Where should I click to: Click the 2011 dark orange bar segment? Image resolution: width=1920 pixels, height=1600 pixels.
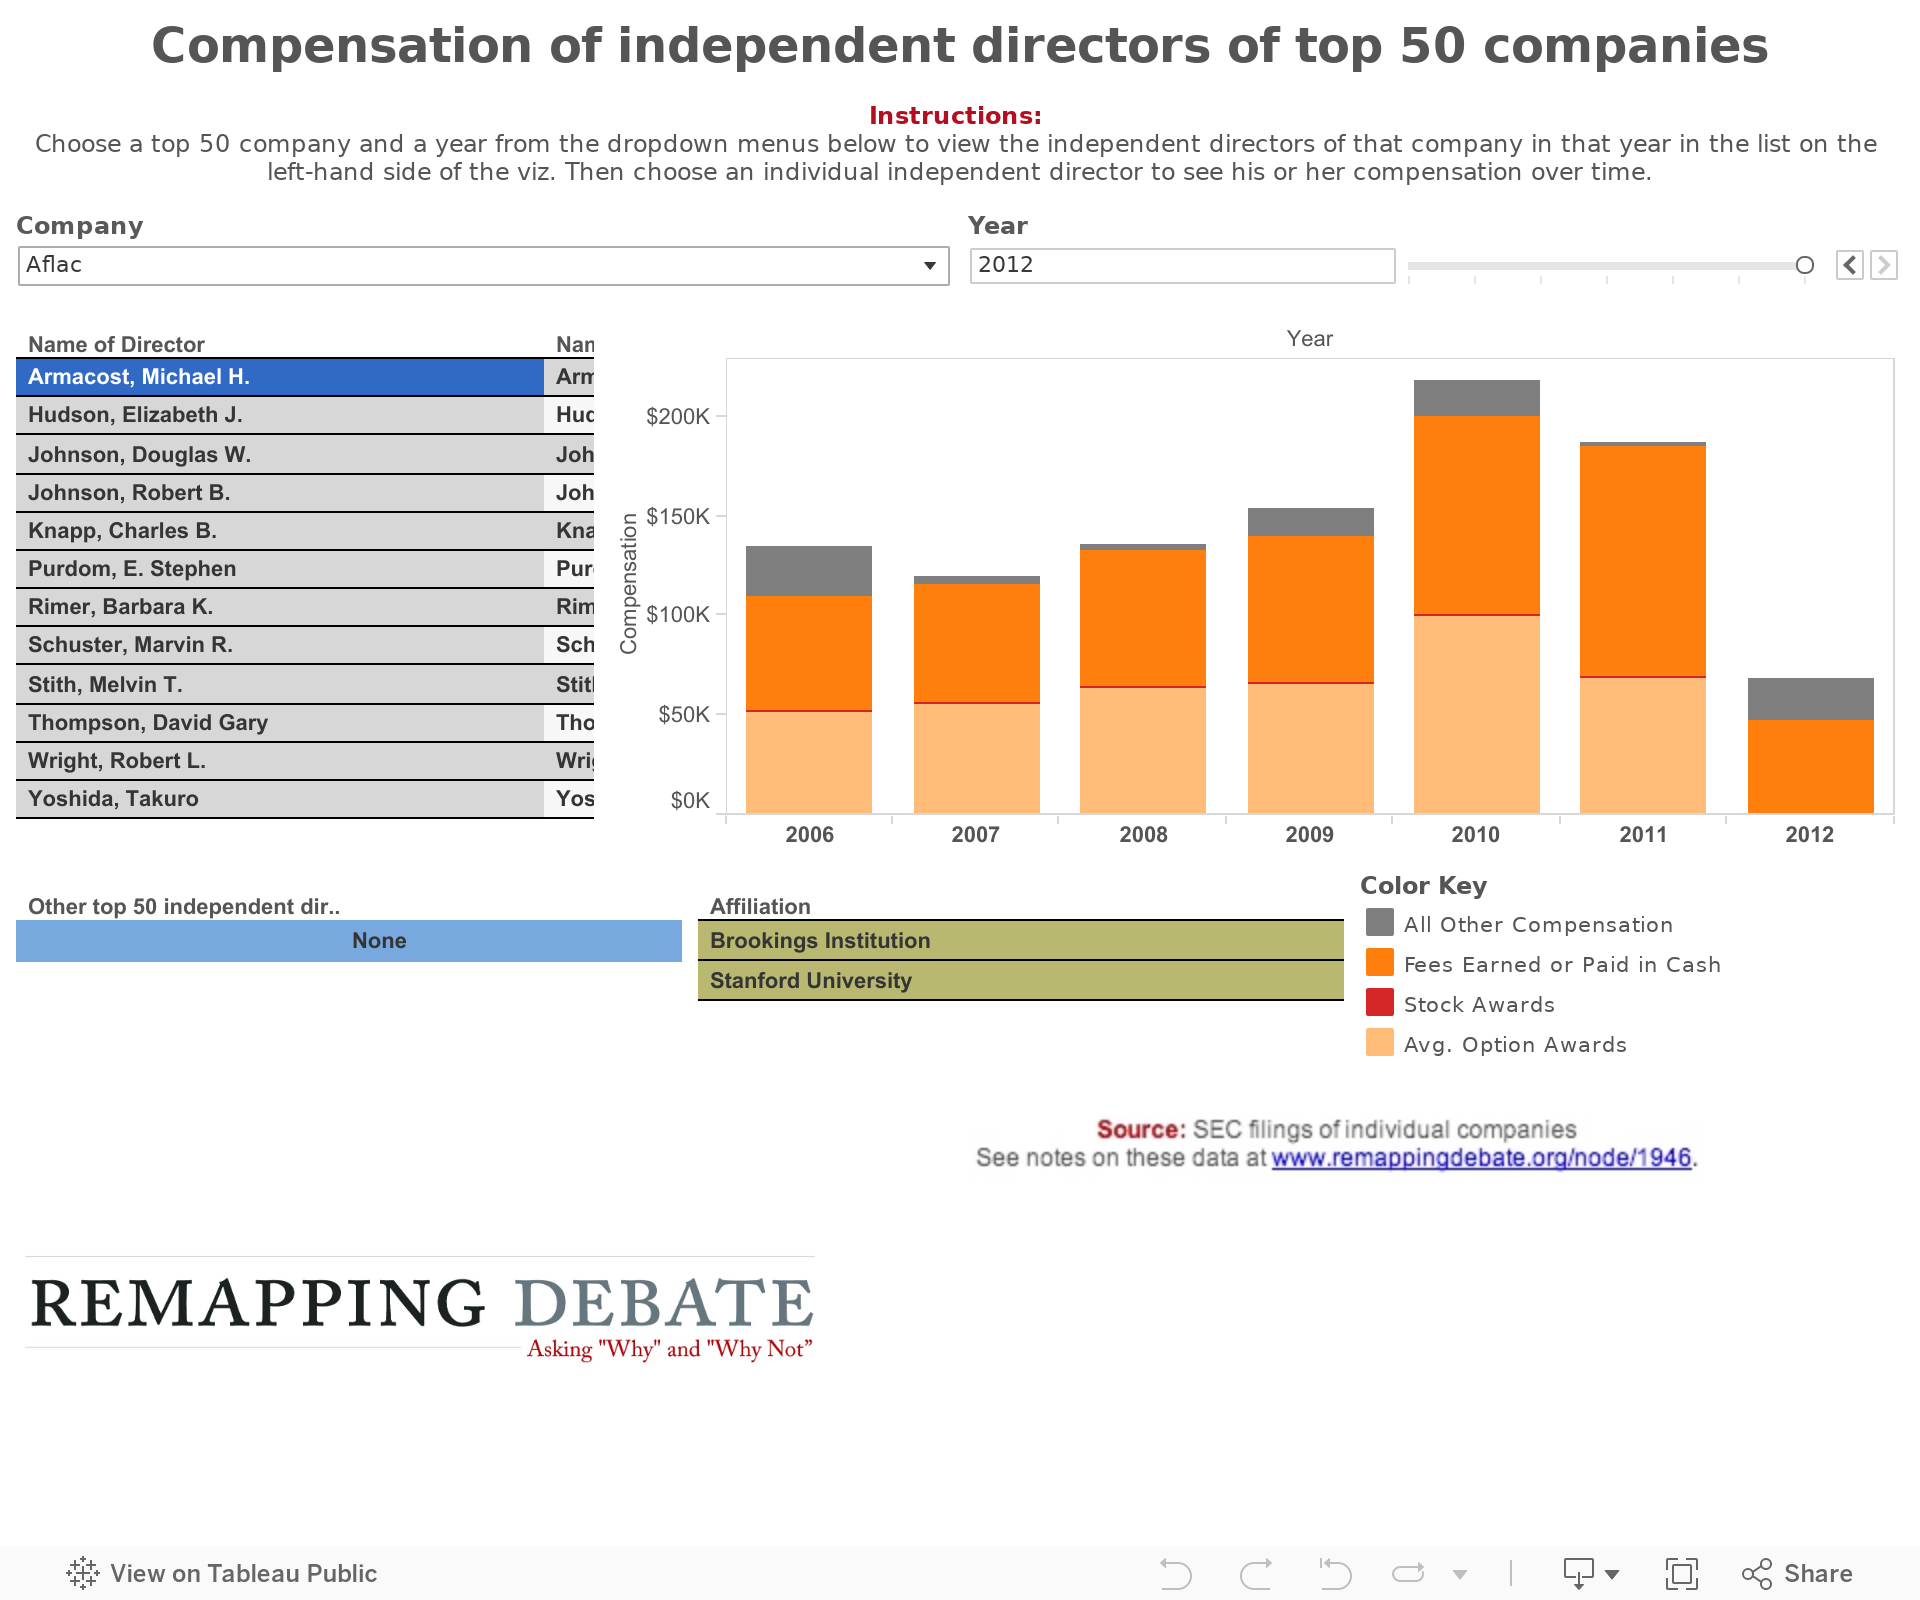[x=1643, y=561]
